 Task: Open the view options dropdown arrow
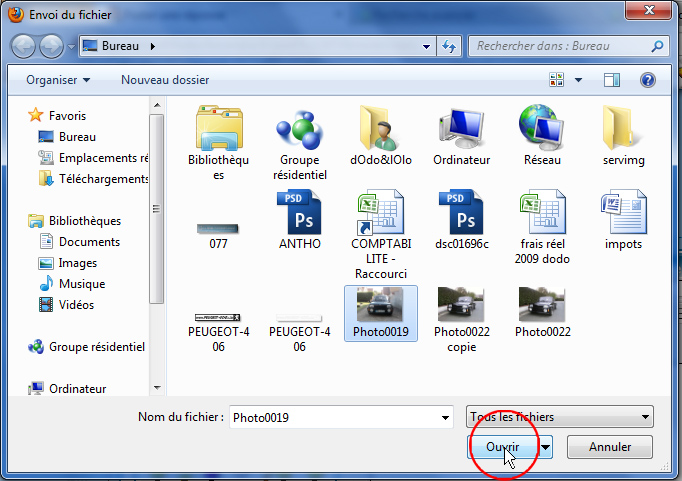[578, 79]
